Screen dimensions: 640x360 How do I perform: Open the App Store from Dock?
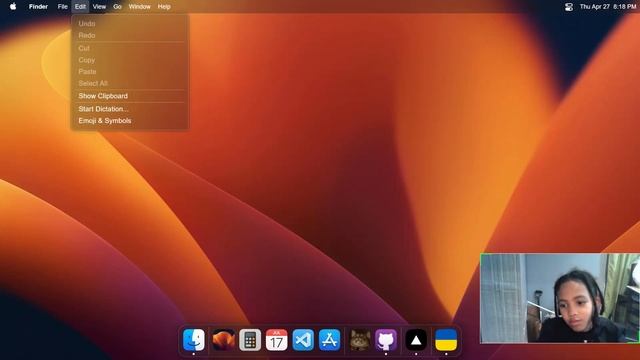329,340
